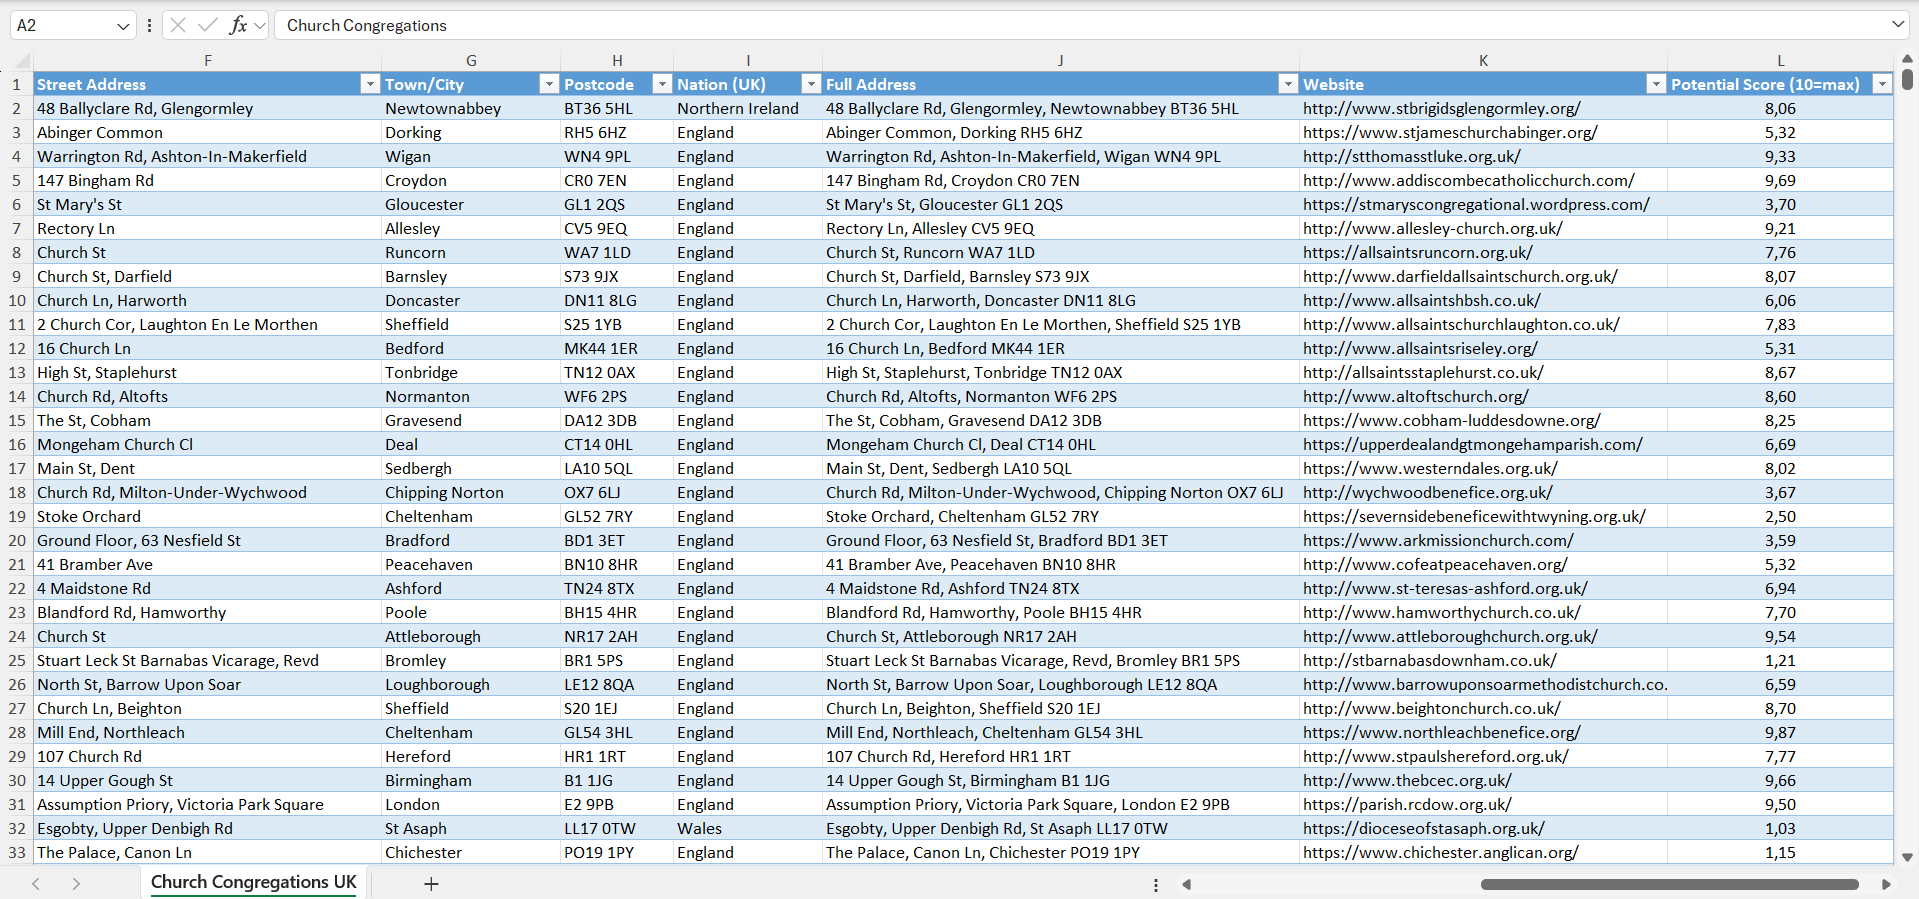Select street cell 147 Bingham Rd
The image size is (1919, 899).
pos(208,181)
